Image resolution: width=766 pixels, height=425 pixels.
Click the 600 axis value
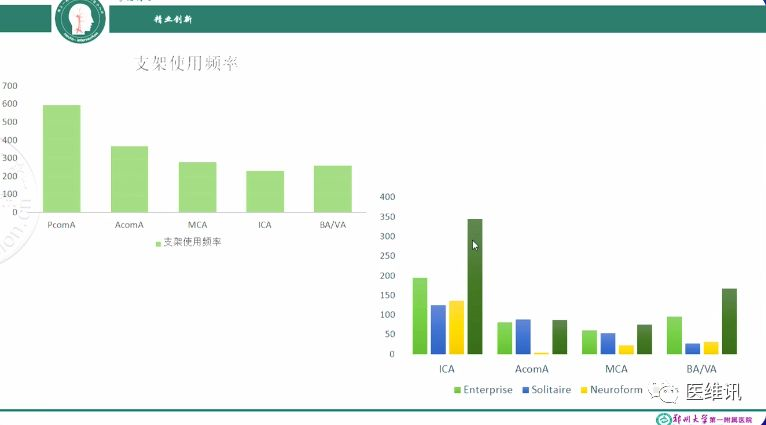[10, 104]
